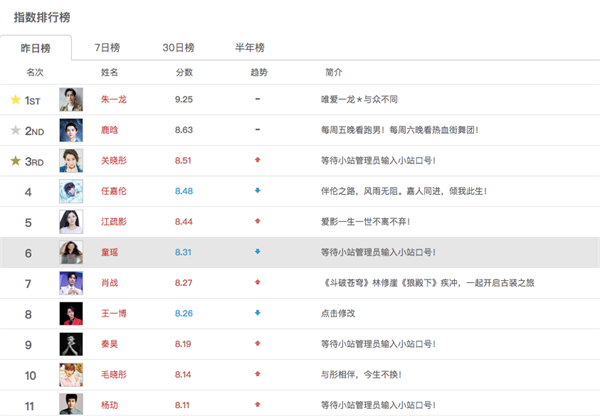This screenshot has width=600, height=416.
Task: Open the 30日榜 tab
Action: point(178,47)
